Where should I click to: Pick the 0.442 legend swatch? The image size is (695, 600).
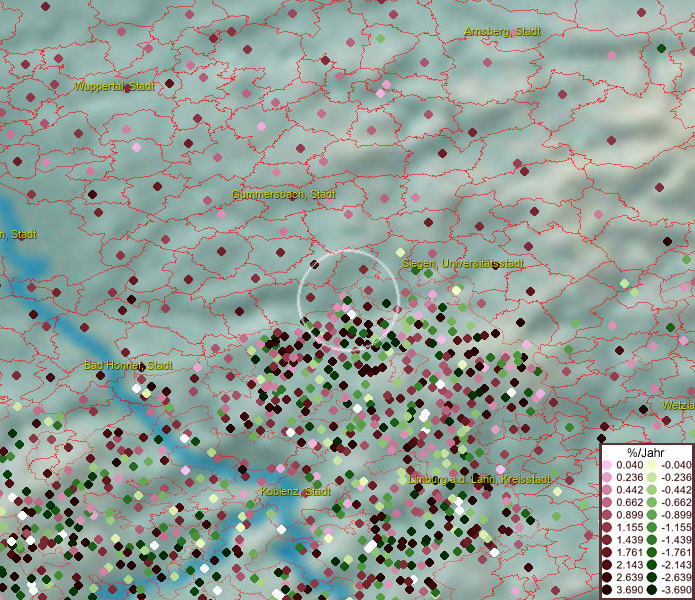[x=607, y=490]
